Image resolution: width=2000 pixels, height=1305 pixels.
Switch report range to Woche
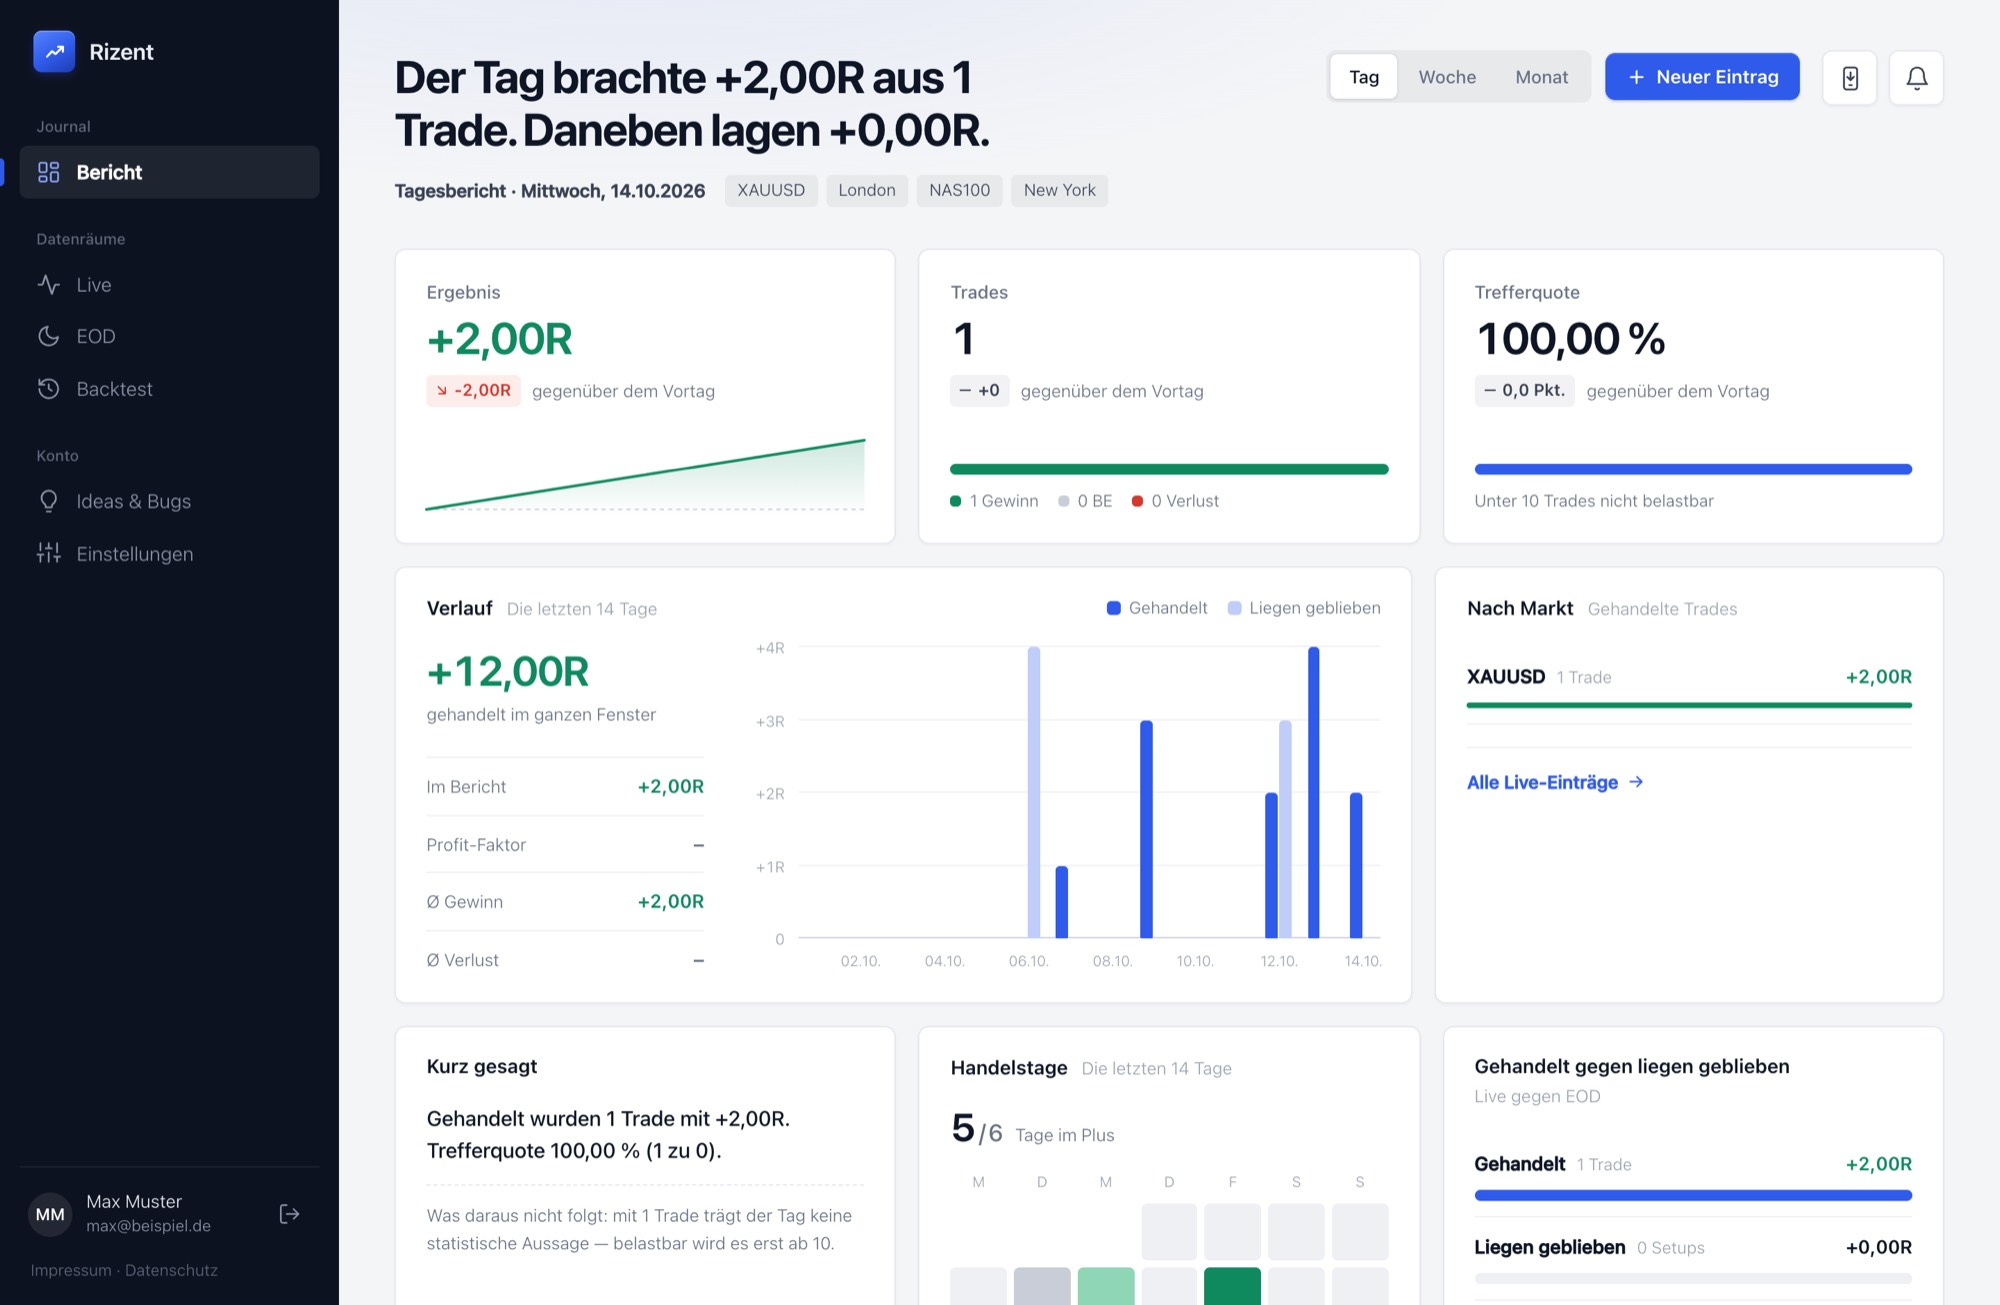(x=1446, y=77)
